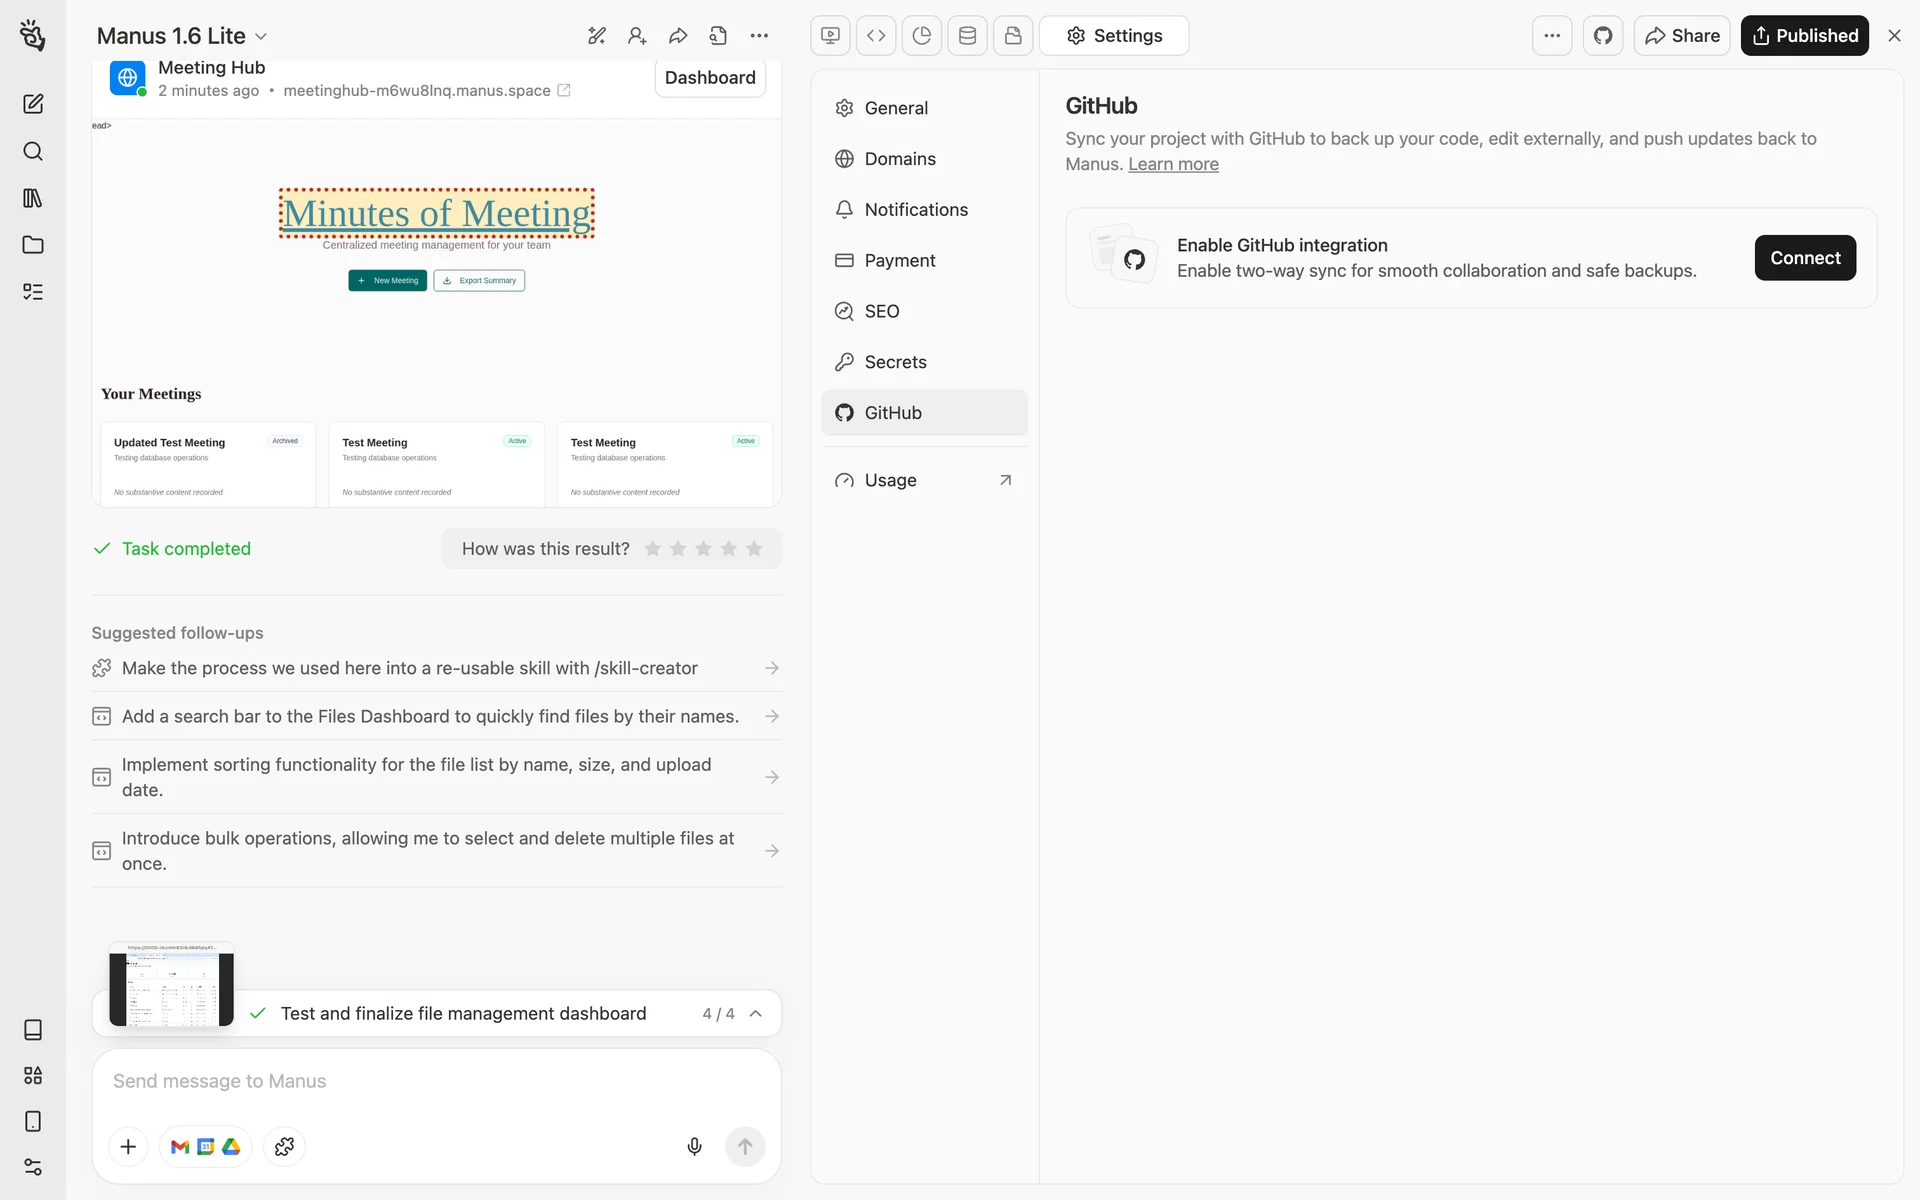
Task: Choose the search bar follow-up suggestion
Action: click(x=430, y=716)
